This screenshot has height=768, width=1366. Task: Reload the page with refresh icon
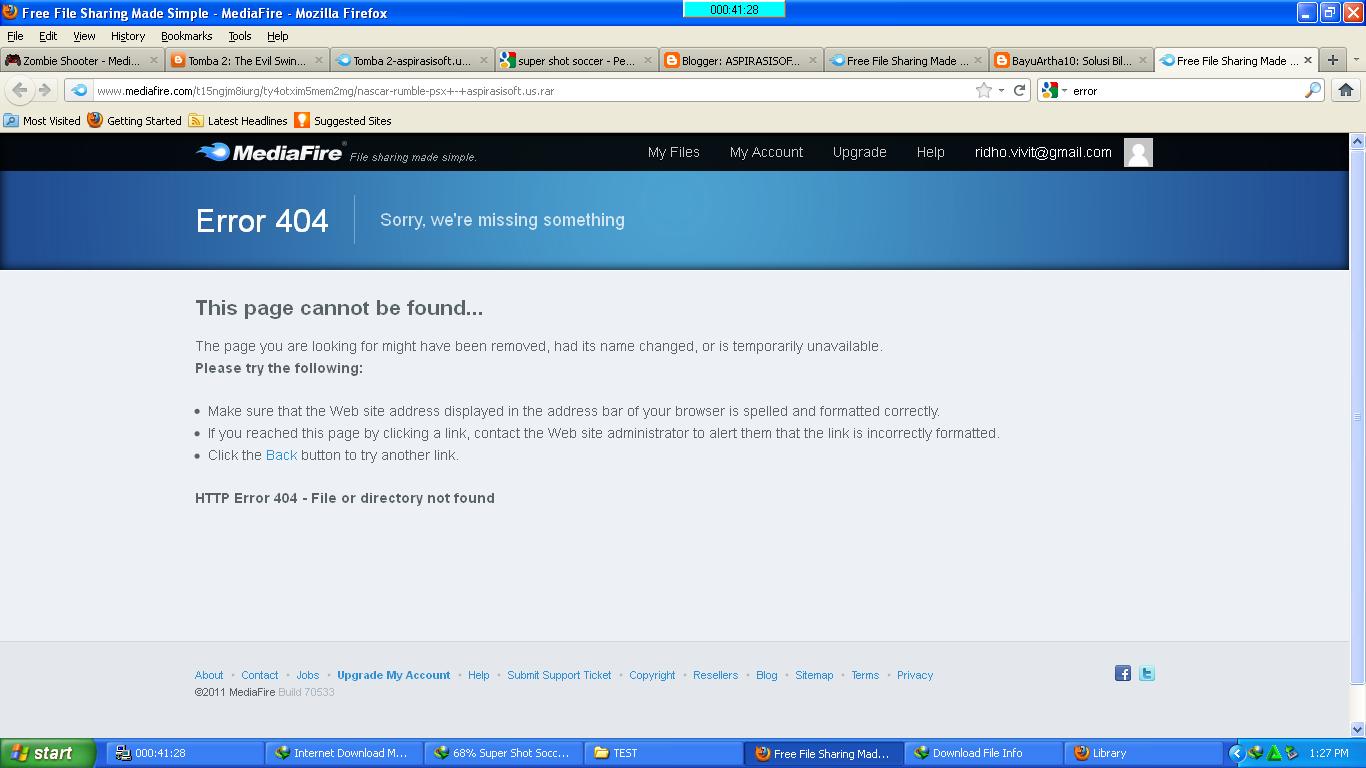pyautogui.click(x=1019, y=90)
